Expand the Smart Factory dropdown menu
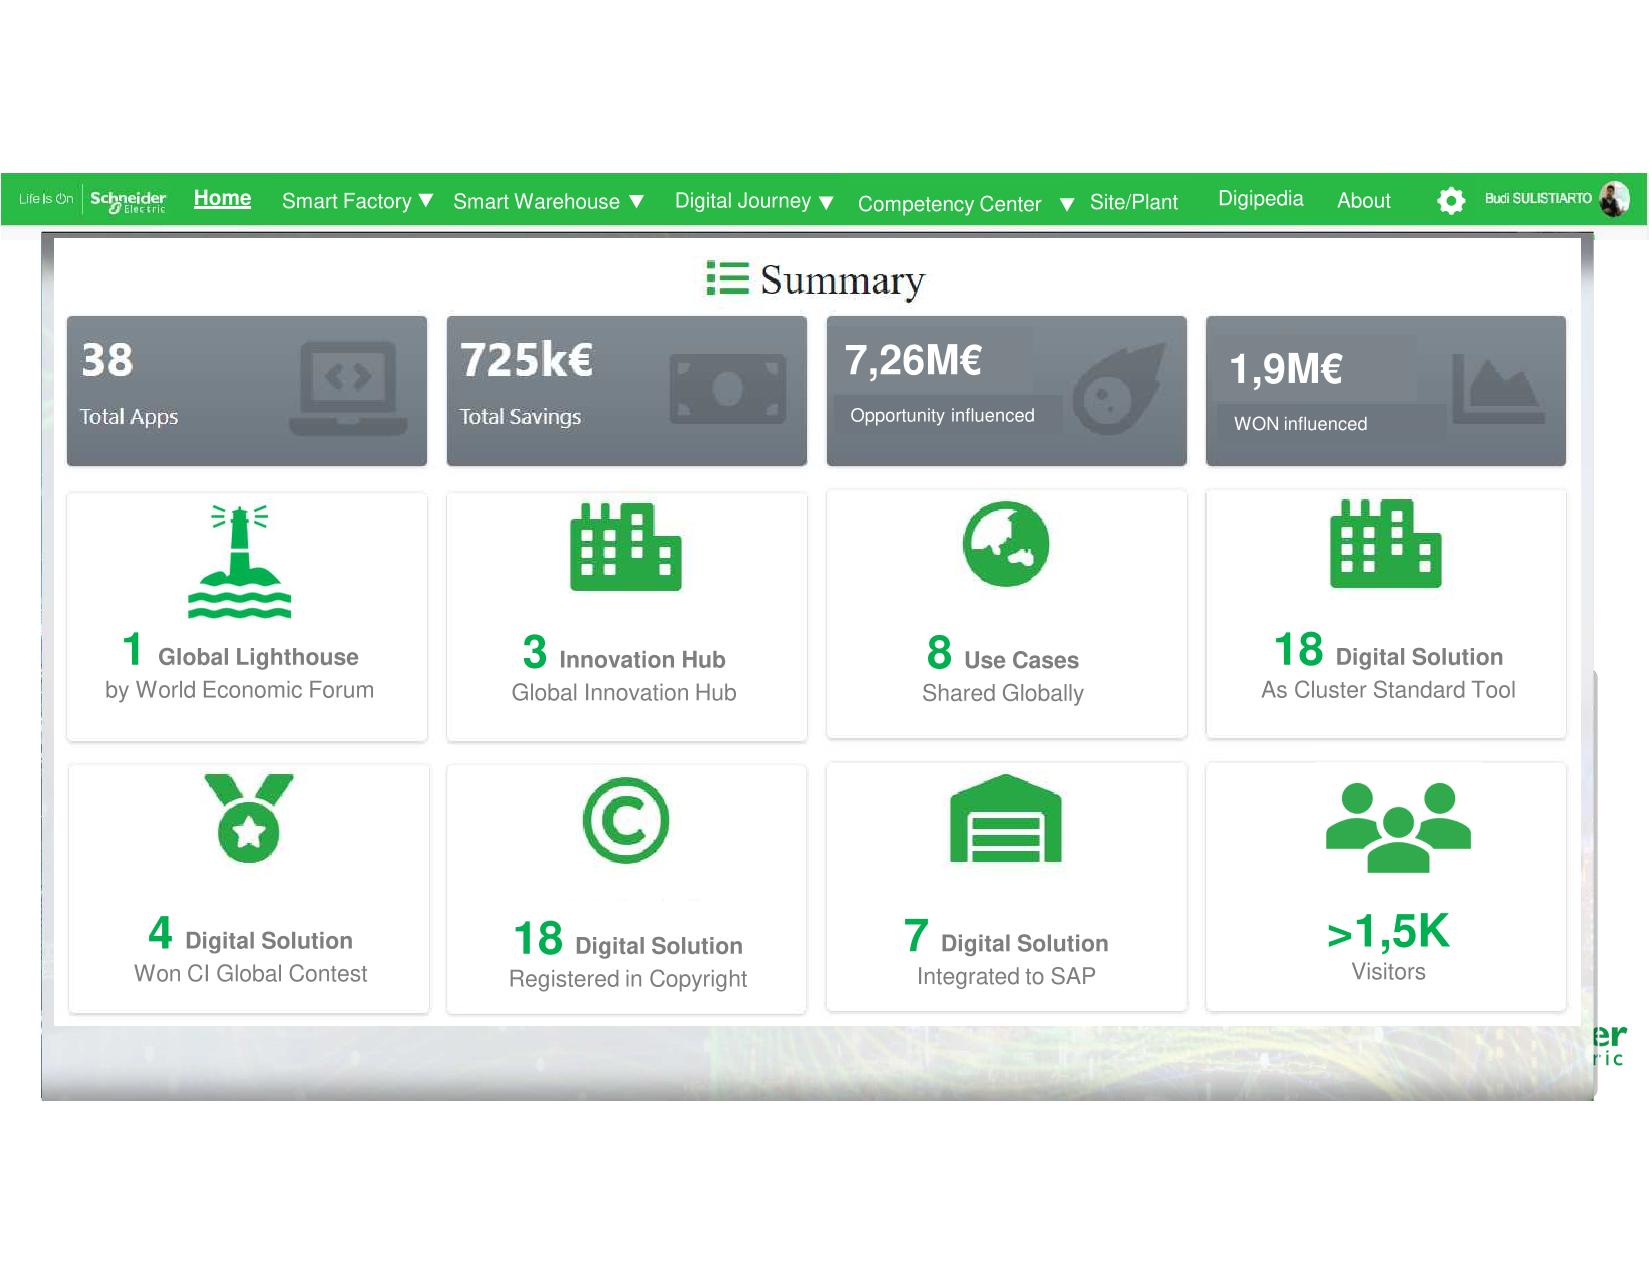The image size is (1649, 1275). (x=357, y=201)
